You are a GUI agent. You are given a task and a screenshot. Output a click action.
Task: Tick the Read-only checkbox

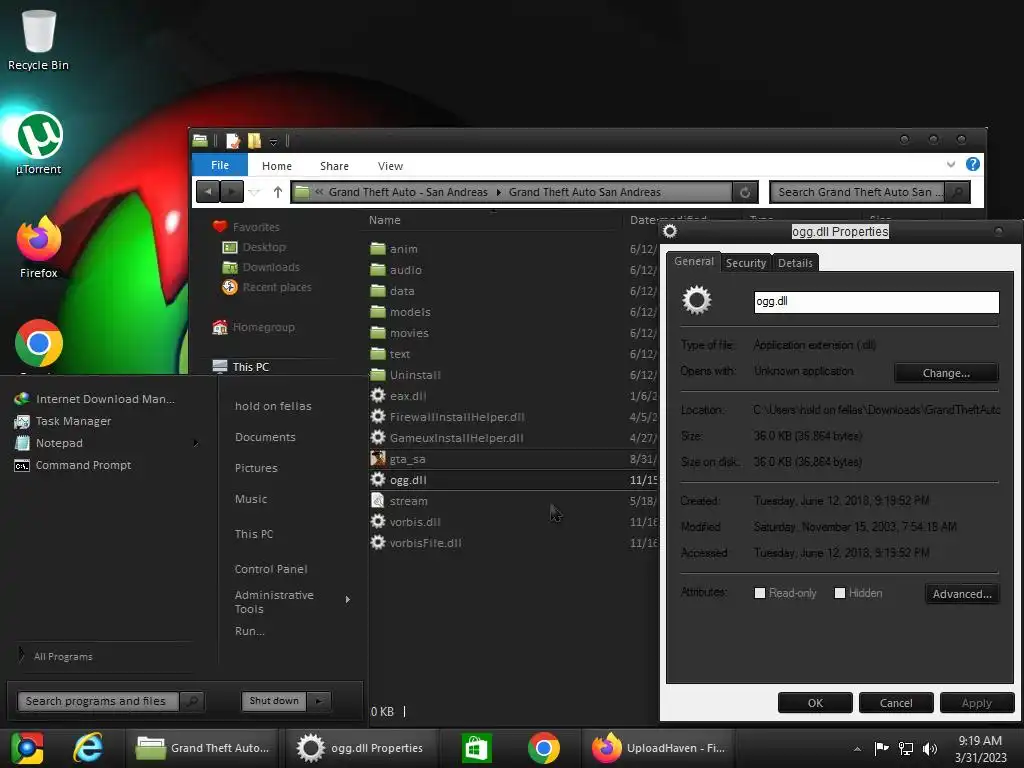[760, 593]
